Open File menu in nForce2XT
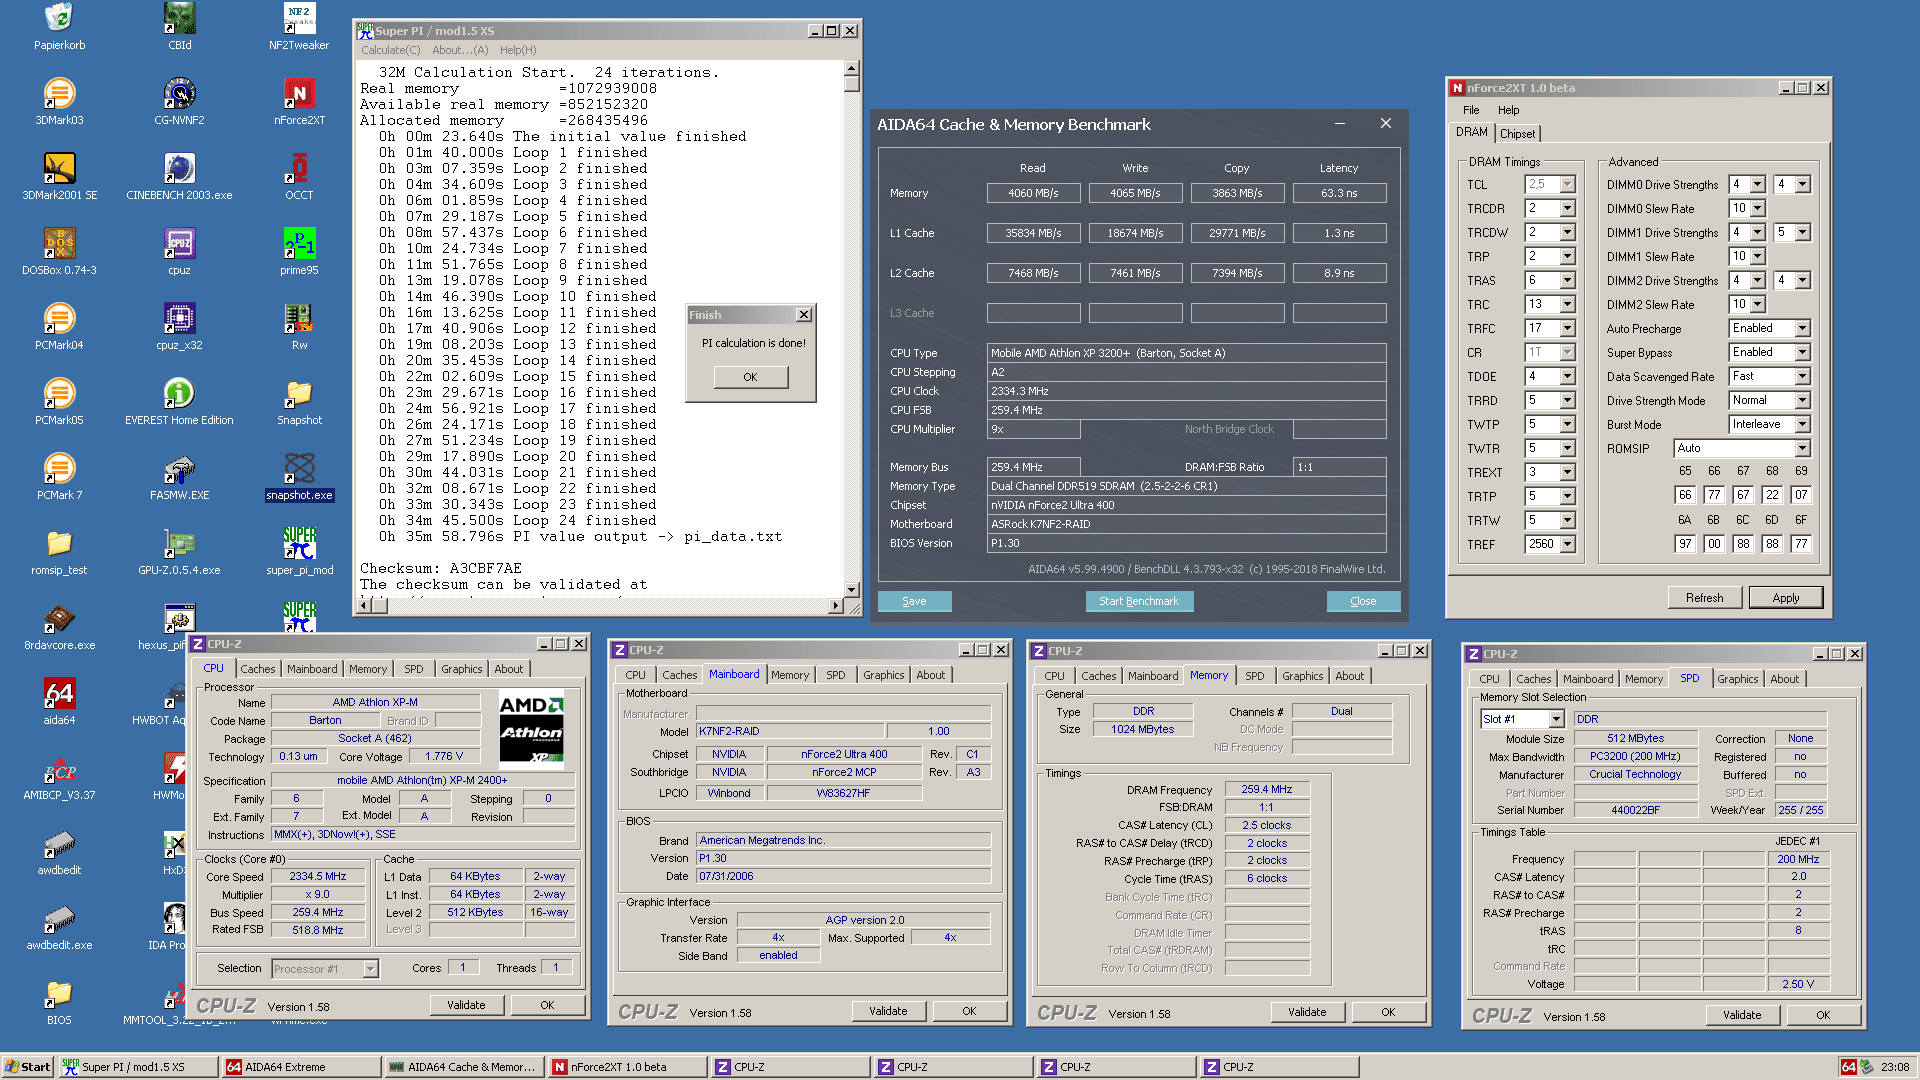Image resolution: width=1920 pixels, height=1080 pixels. point(1470,110)
